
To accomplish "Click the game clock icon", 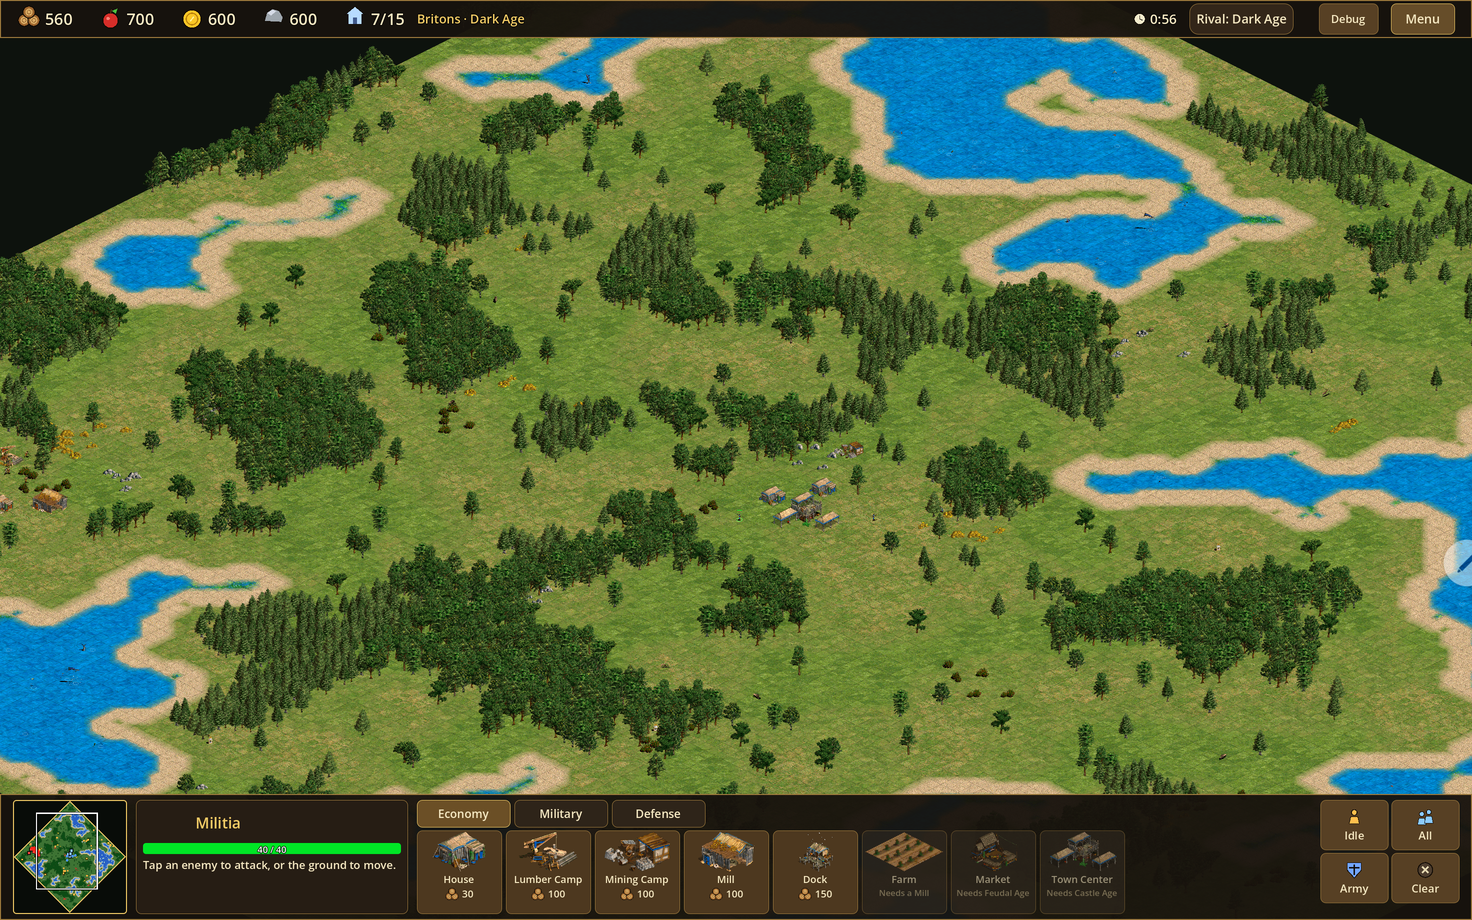I will [x=1139, y=19].
